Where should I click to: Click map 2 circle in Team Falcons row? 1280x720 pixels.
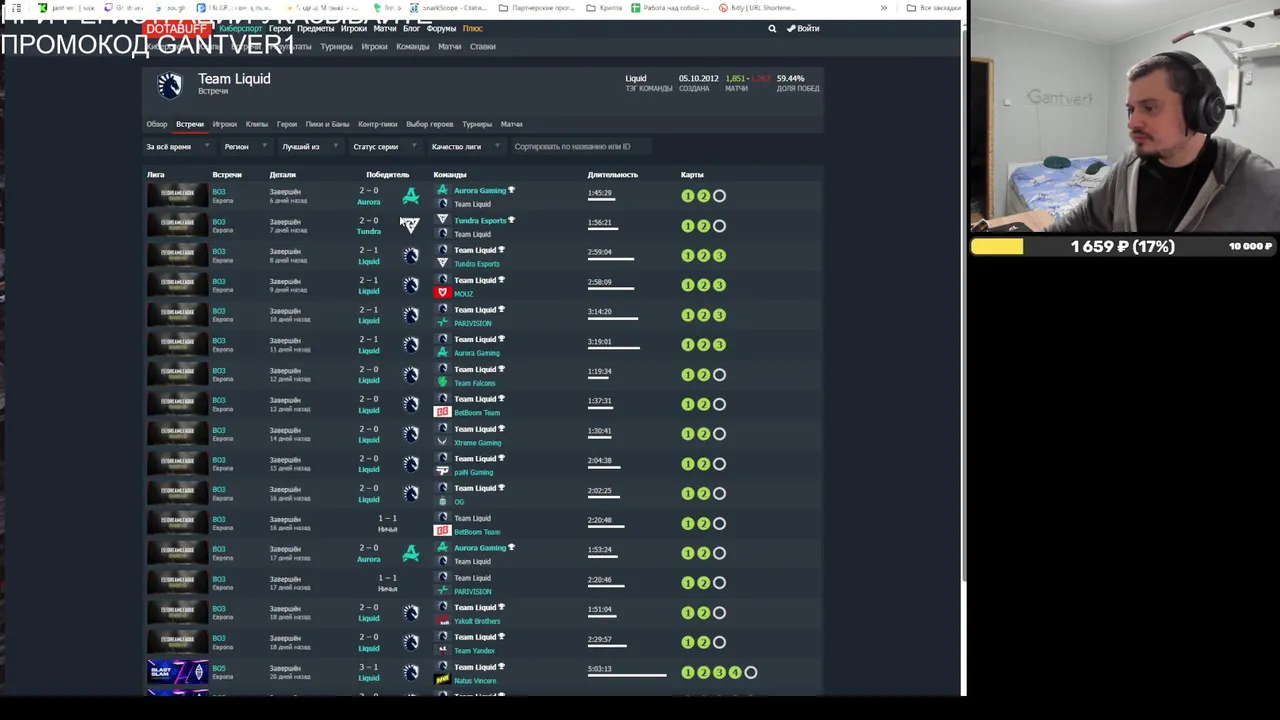click(x=703, y=374)
